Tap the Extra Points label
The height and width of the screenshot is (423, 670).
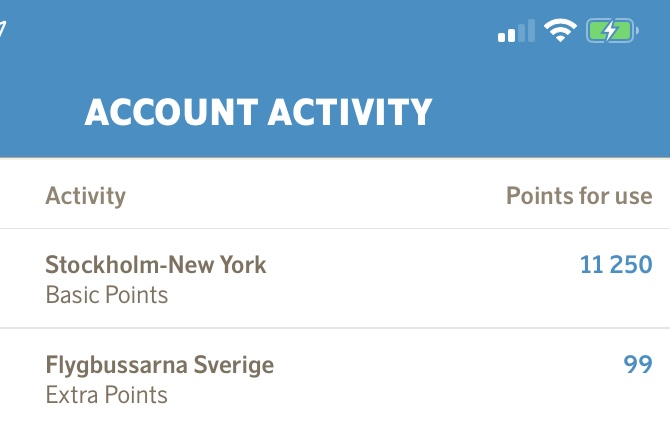click(107, 395)
